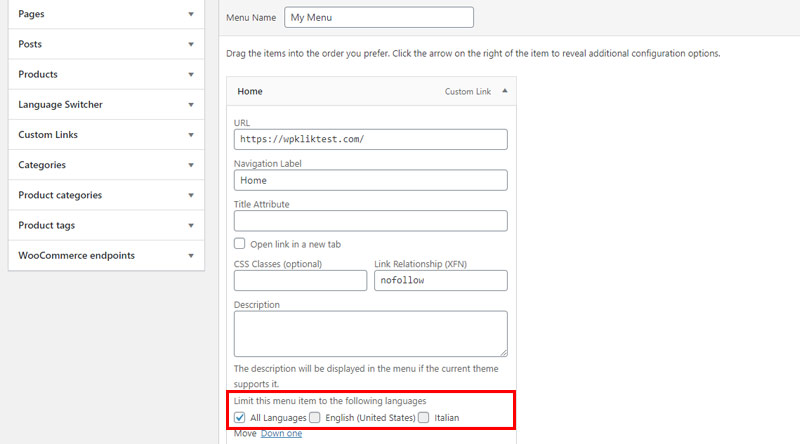Viewport: 800px width, 444px height.
Task: Click the Posts panel title
Action: click(x=30, y=44)
